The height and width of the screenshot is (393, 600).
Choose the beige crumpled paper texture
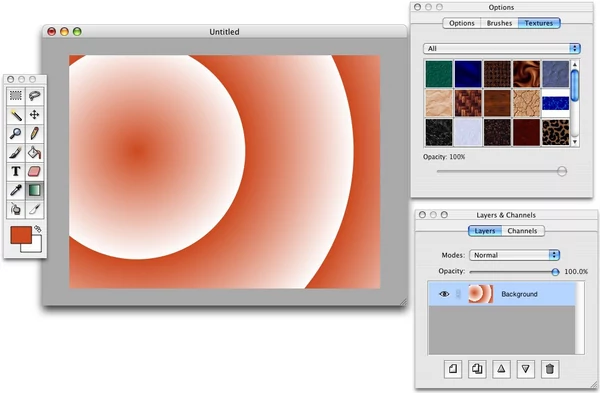(x=439, y=103)
